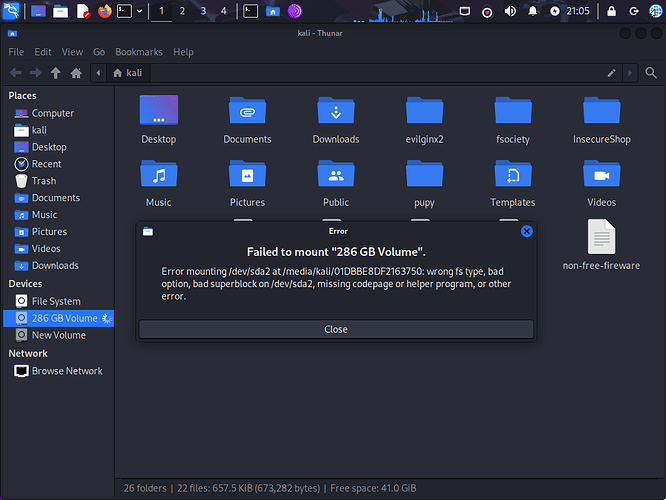Image resolution: width=666 pixels, height=500 pixels.
Task: Select 286 GB Volume device
Action: [x=59, y=318]
